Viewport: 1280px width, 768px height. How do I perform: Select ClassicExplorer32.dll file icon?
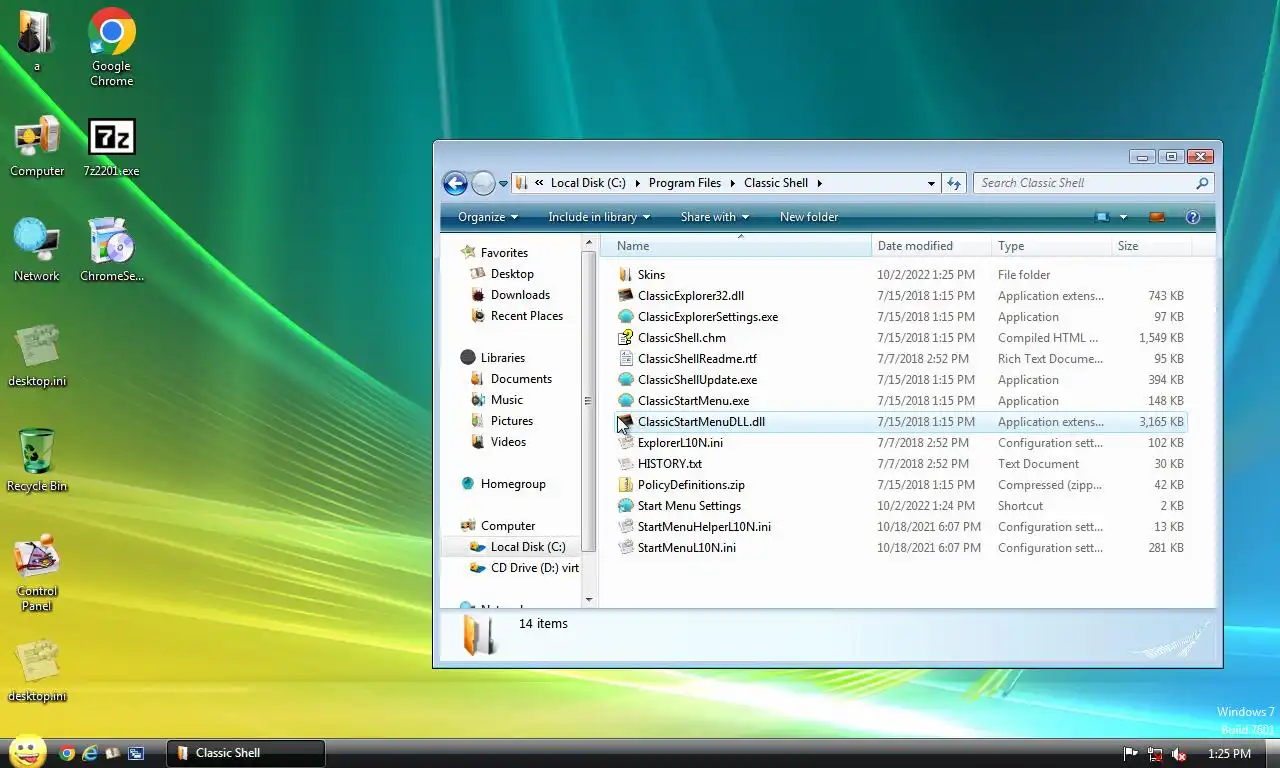coord(626,296)
